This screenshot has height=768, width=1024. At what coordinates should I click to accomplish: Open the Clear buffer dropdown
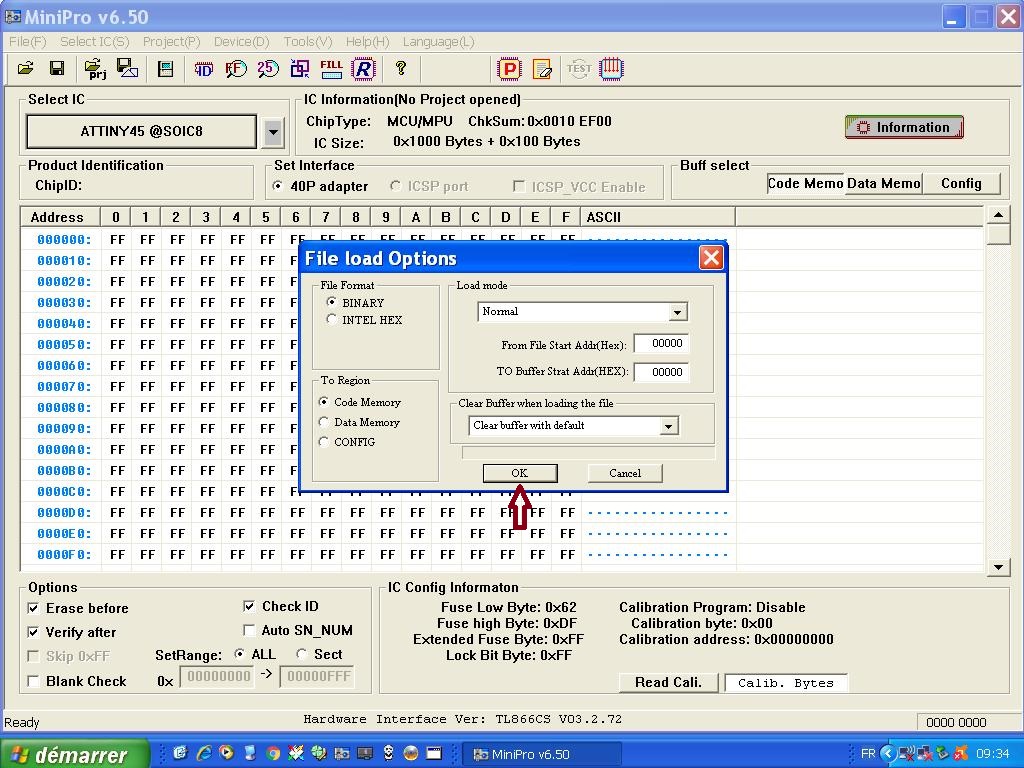point(668,426)
